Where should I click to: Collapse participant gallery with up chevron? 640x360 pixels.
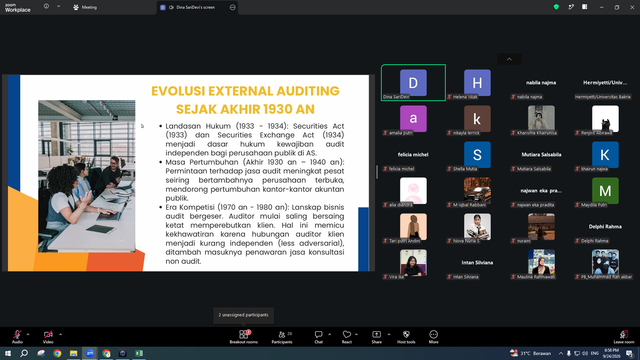[x=509, y=59]
